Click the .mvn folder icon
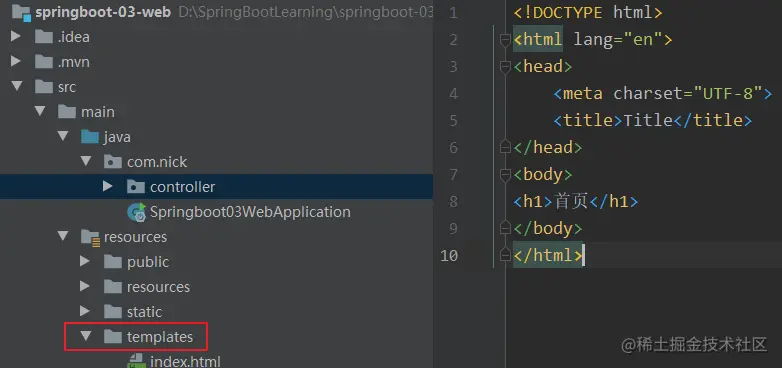Screen dimensions: 782x368 (44, 62)
